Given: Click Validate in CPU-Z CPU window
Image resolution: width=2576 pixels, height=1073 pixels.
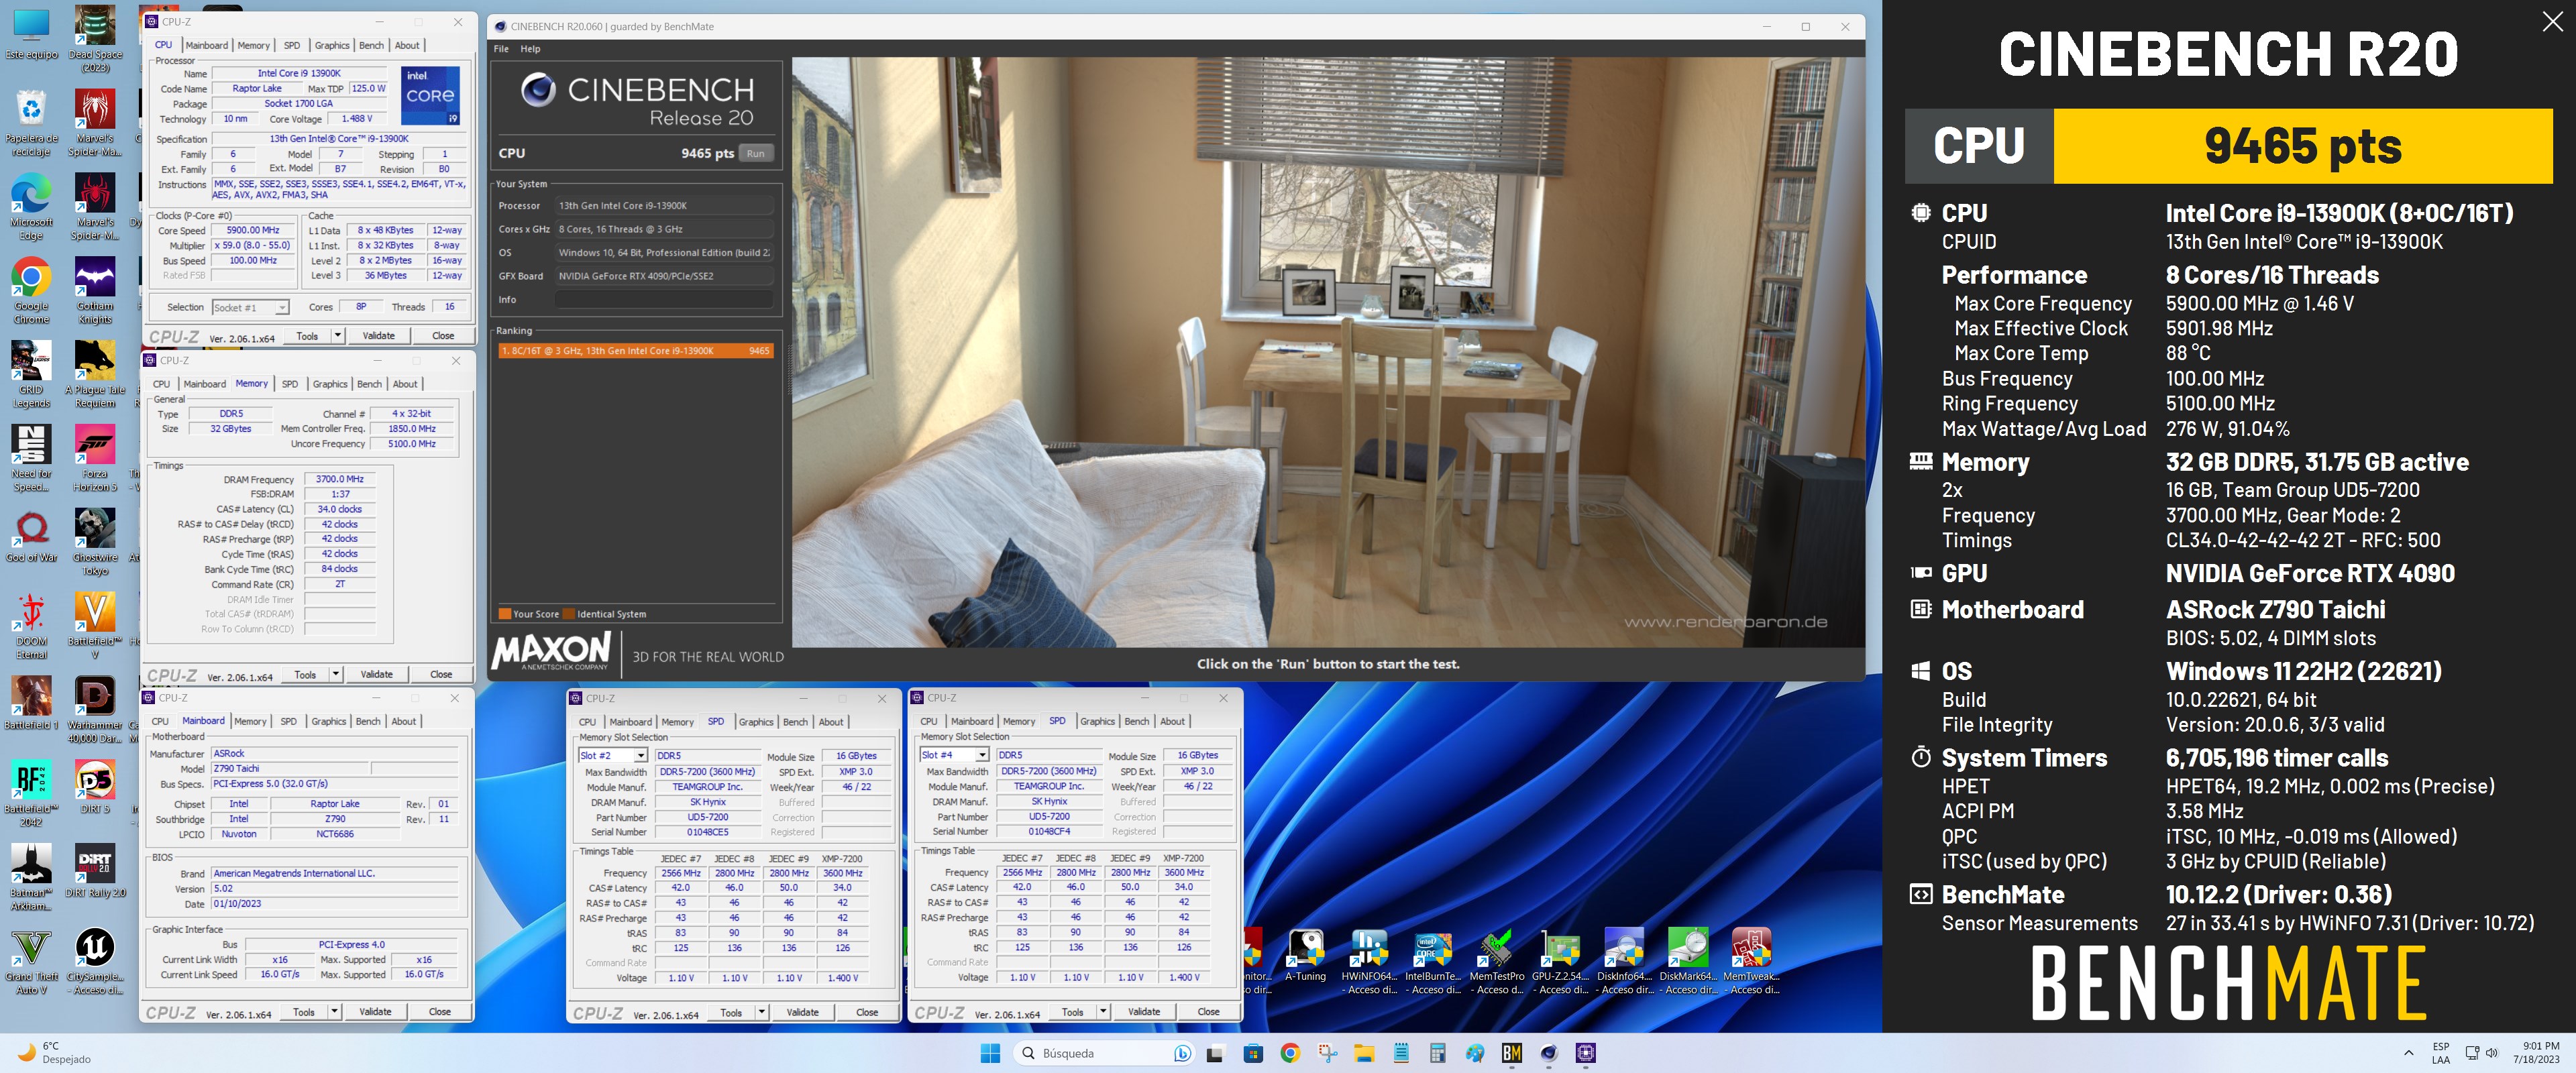Looking at the screenshot, I should coord(378,336).
